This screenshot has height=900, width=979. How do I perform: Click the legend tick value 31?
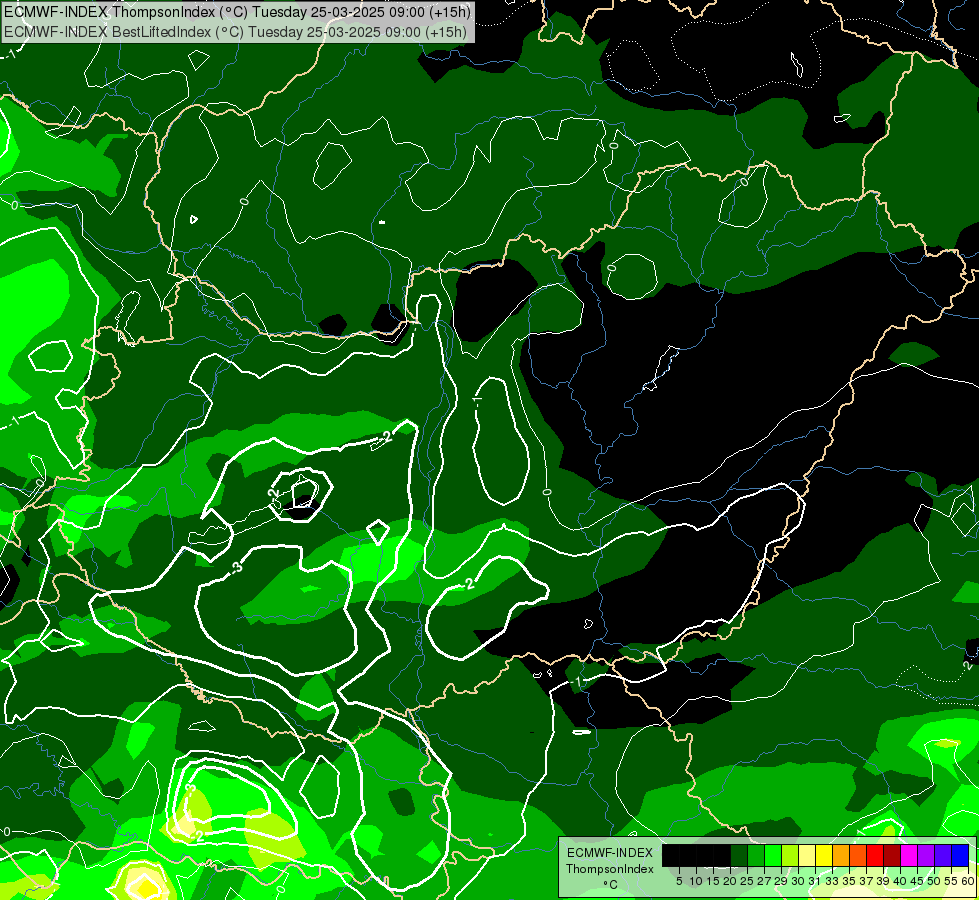(815, 881)
